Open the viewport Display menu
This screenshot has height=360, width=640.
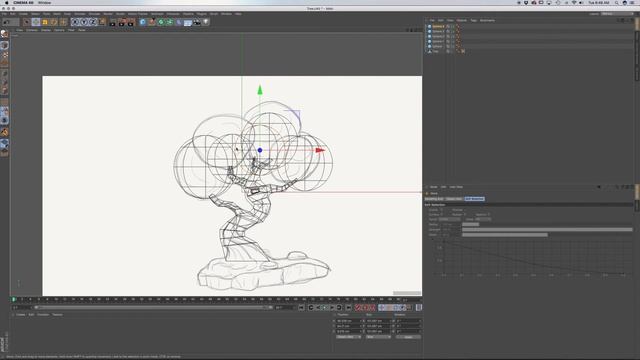[x=46, y=30]
